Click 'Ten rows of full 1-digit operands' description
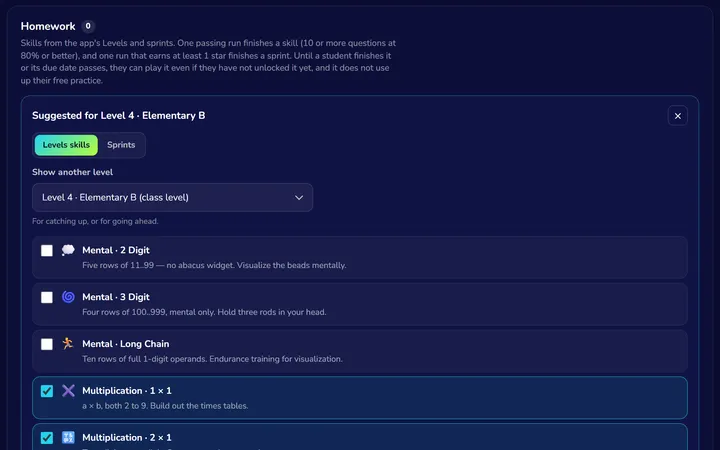This screenshot has height=450, width=720. click(212, 359)
